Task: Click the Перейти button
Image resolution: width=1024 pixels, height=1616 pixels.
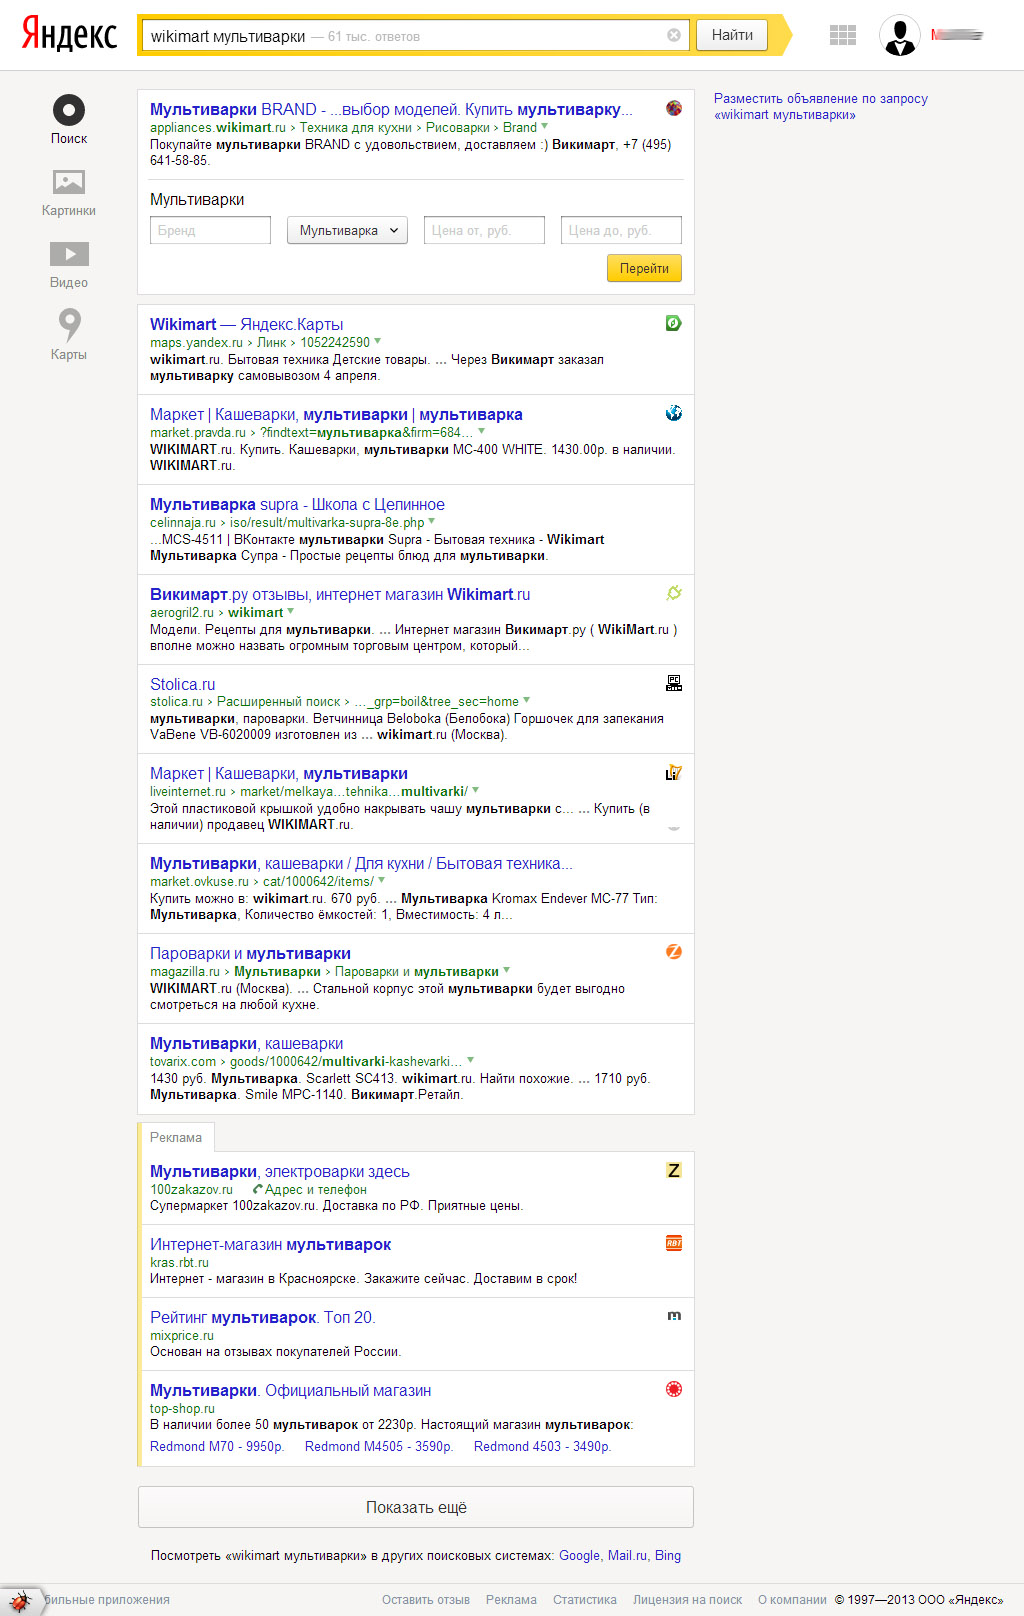Action: [x=644, y=268]
